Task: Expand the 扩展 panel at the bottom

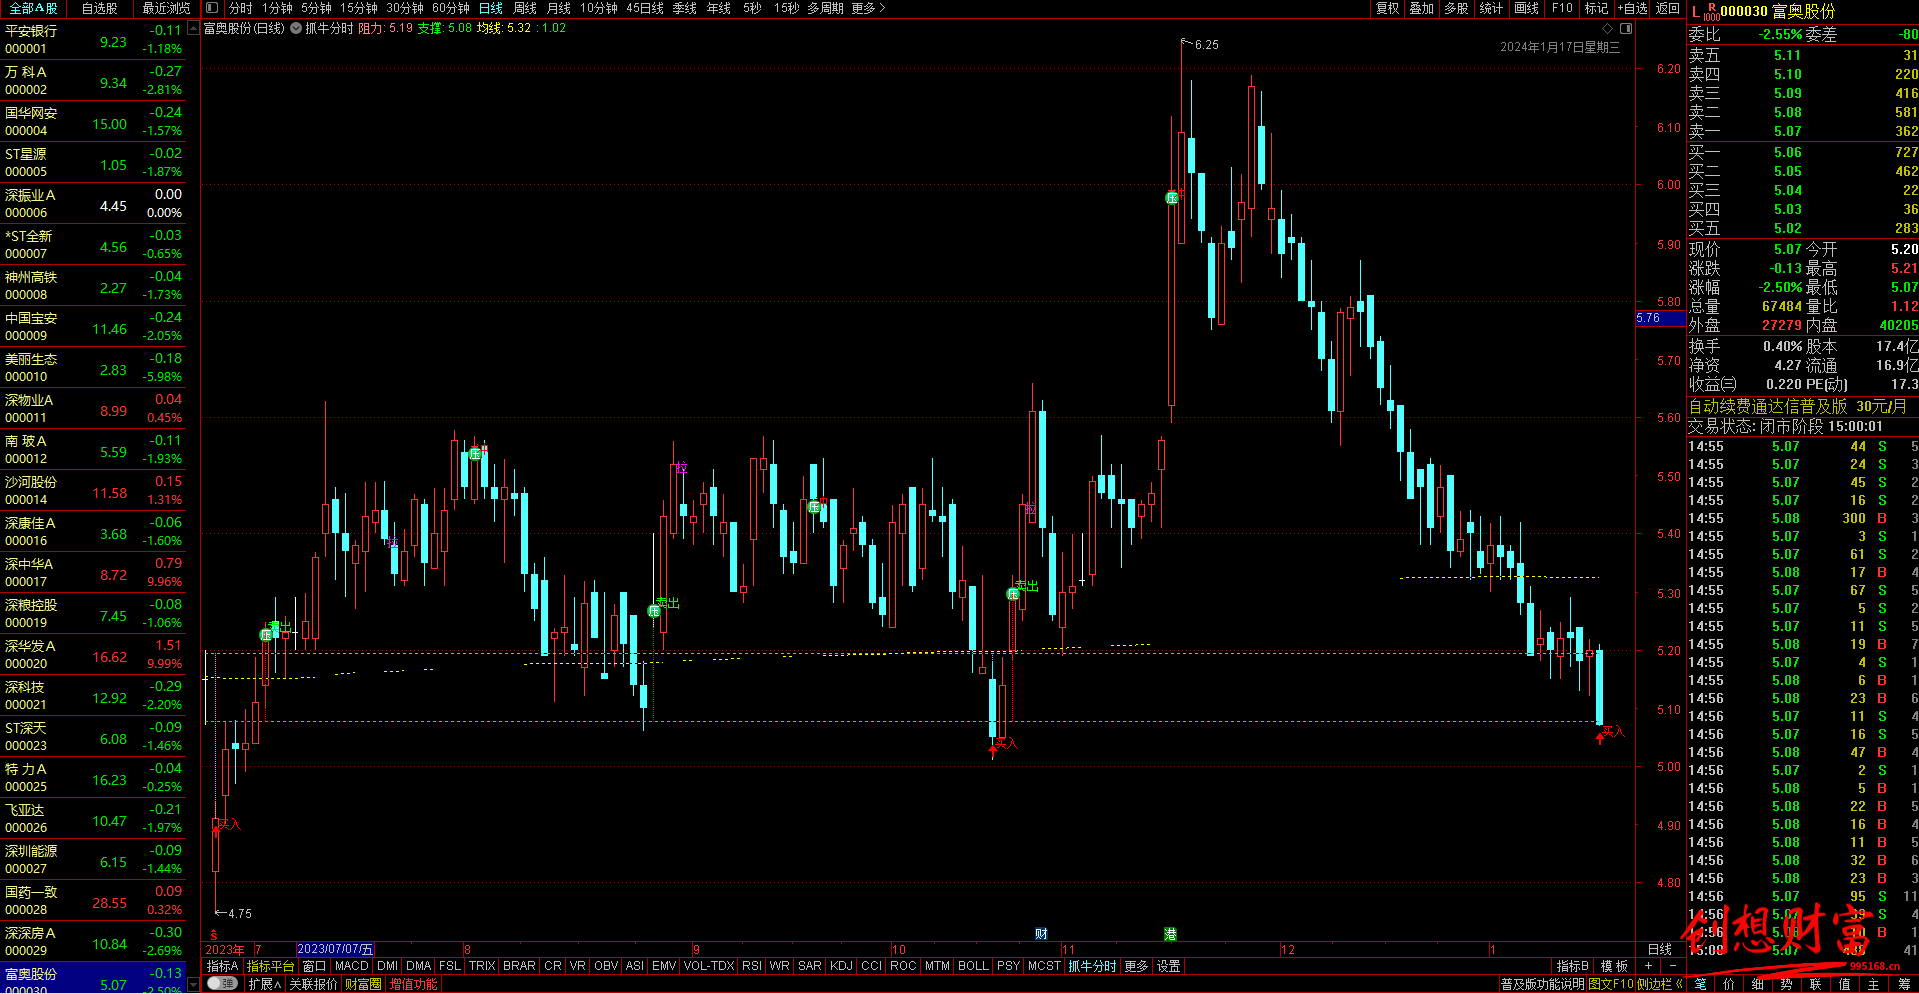Action: click(x=264, y=984)
